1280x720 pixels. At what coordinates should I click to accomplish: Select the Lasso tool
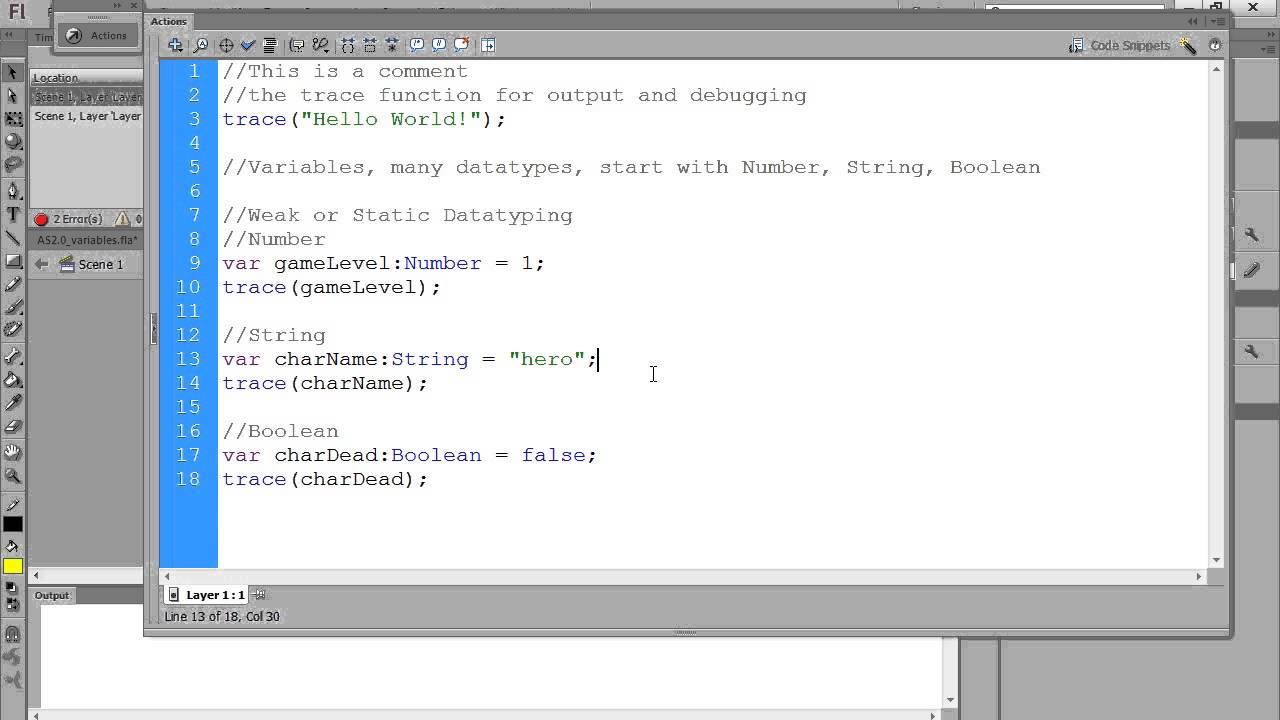13,165
